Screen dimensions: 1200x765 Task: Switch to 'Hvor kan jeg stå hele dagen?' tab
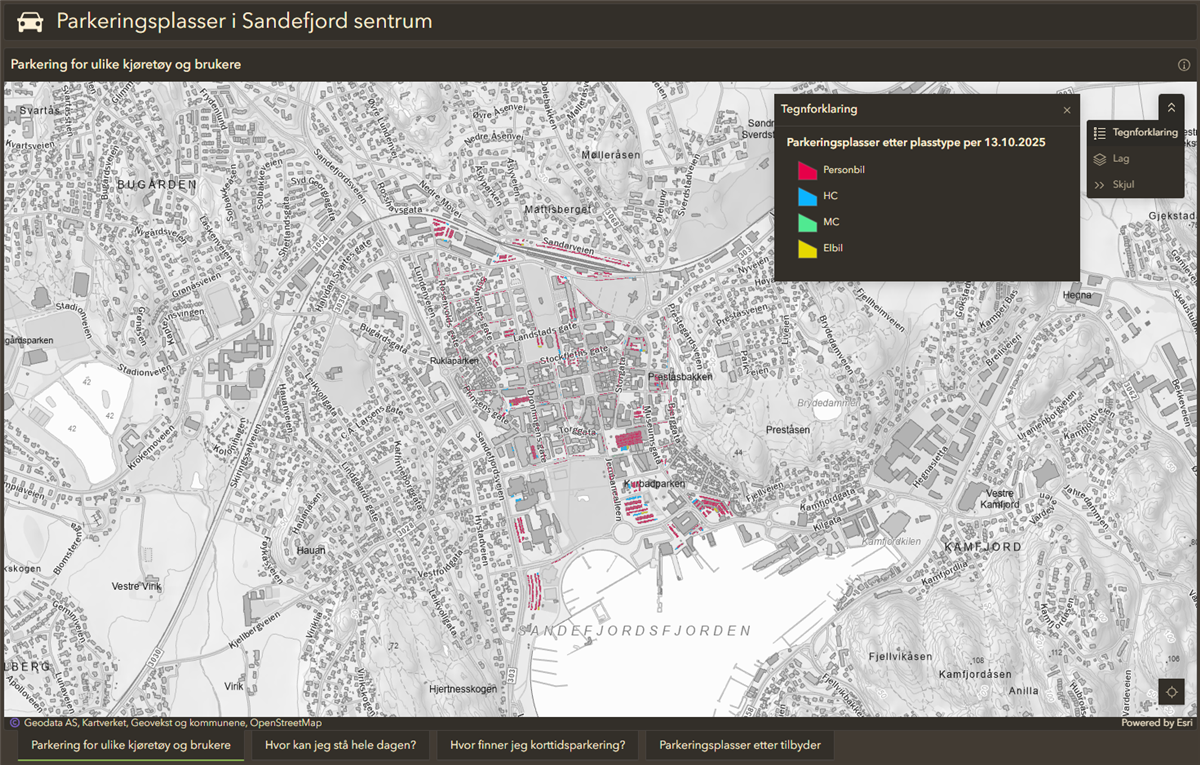click(340, 745)
